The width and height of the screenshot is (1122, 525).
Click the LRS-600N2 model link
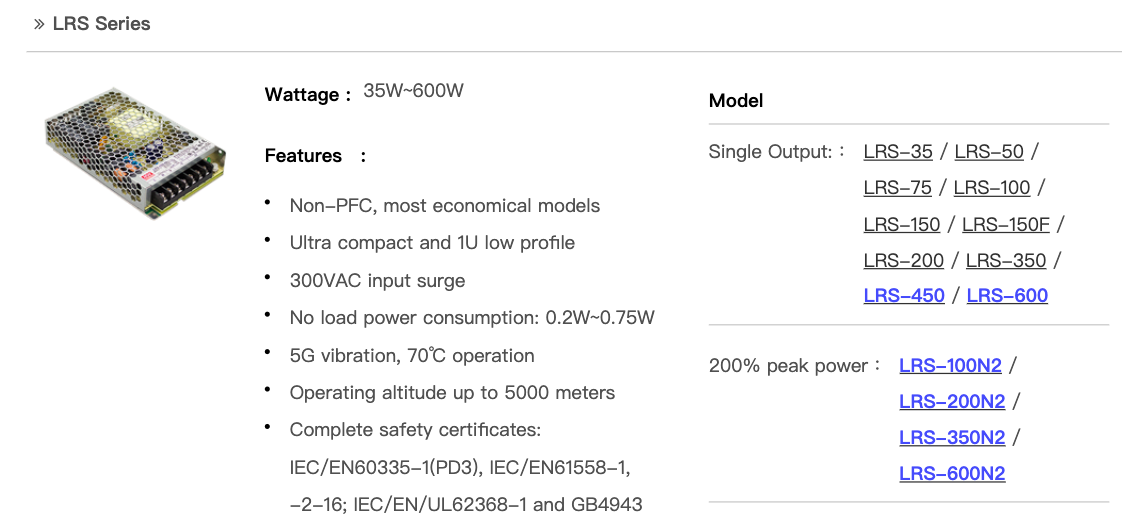(952, 474)
